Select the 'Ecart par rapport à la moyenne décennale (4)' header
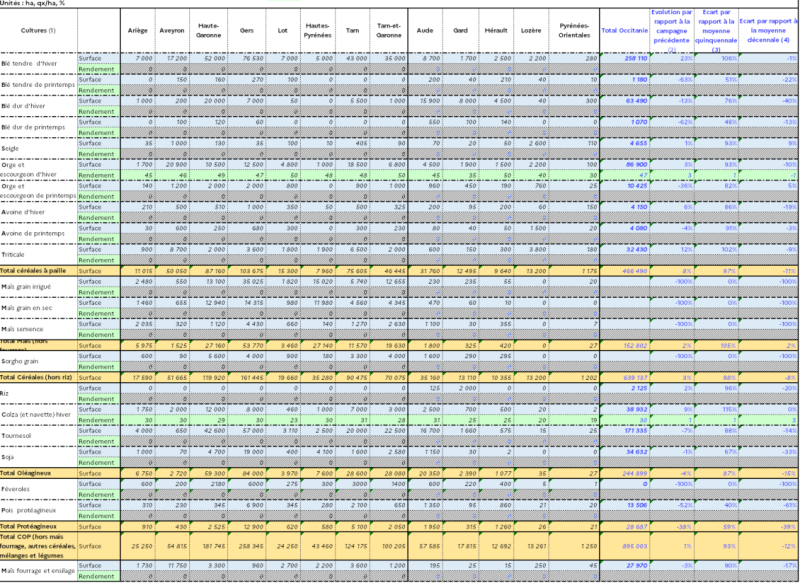Image resolution: width=800 pixels, height=583 pixels. click(x=768, y=31)
